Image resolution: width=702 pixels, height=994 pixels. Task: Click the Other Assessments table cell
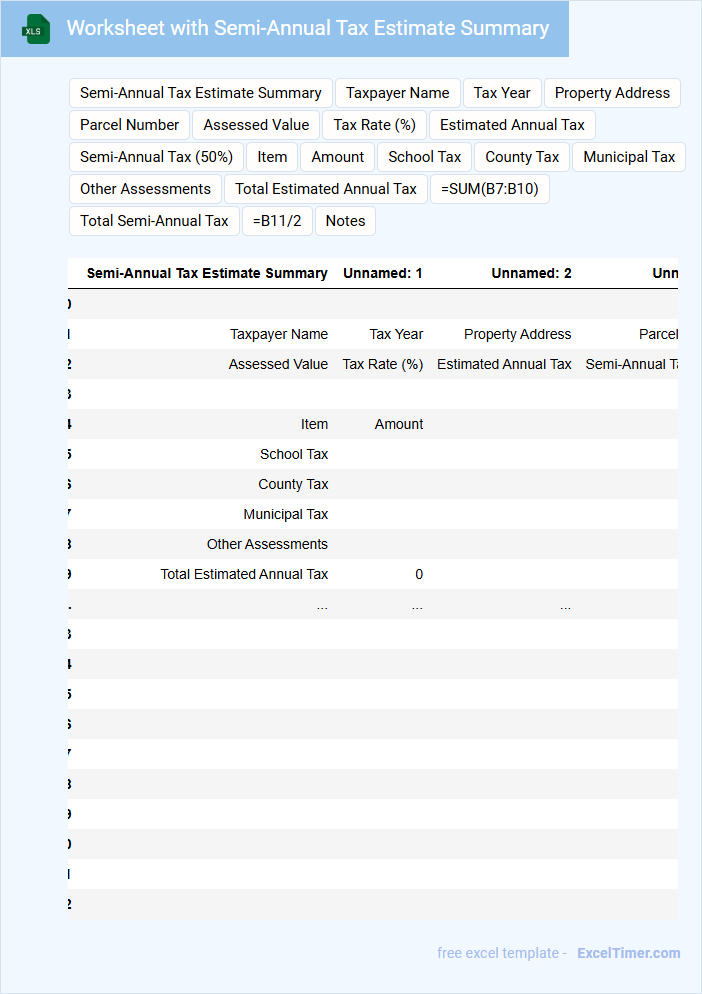[268, 544]
